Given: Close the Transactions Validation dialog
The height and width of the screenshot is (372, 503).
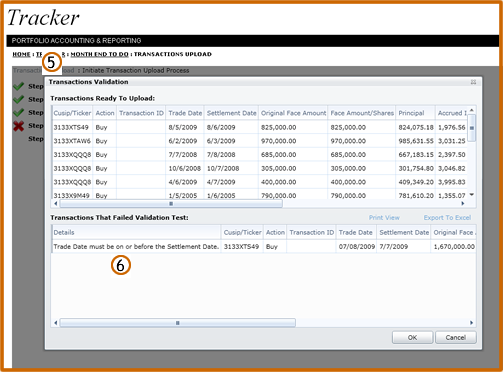Looking at the screenshot, I should click(473, 82).
